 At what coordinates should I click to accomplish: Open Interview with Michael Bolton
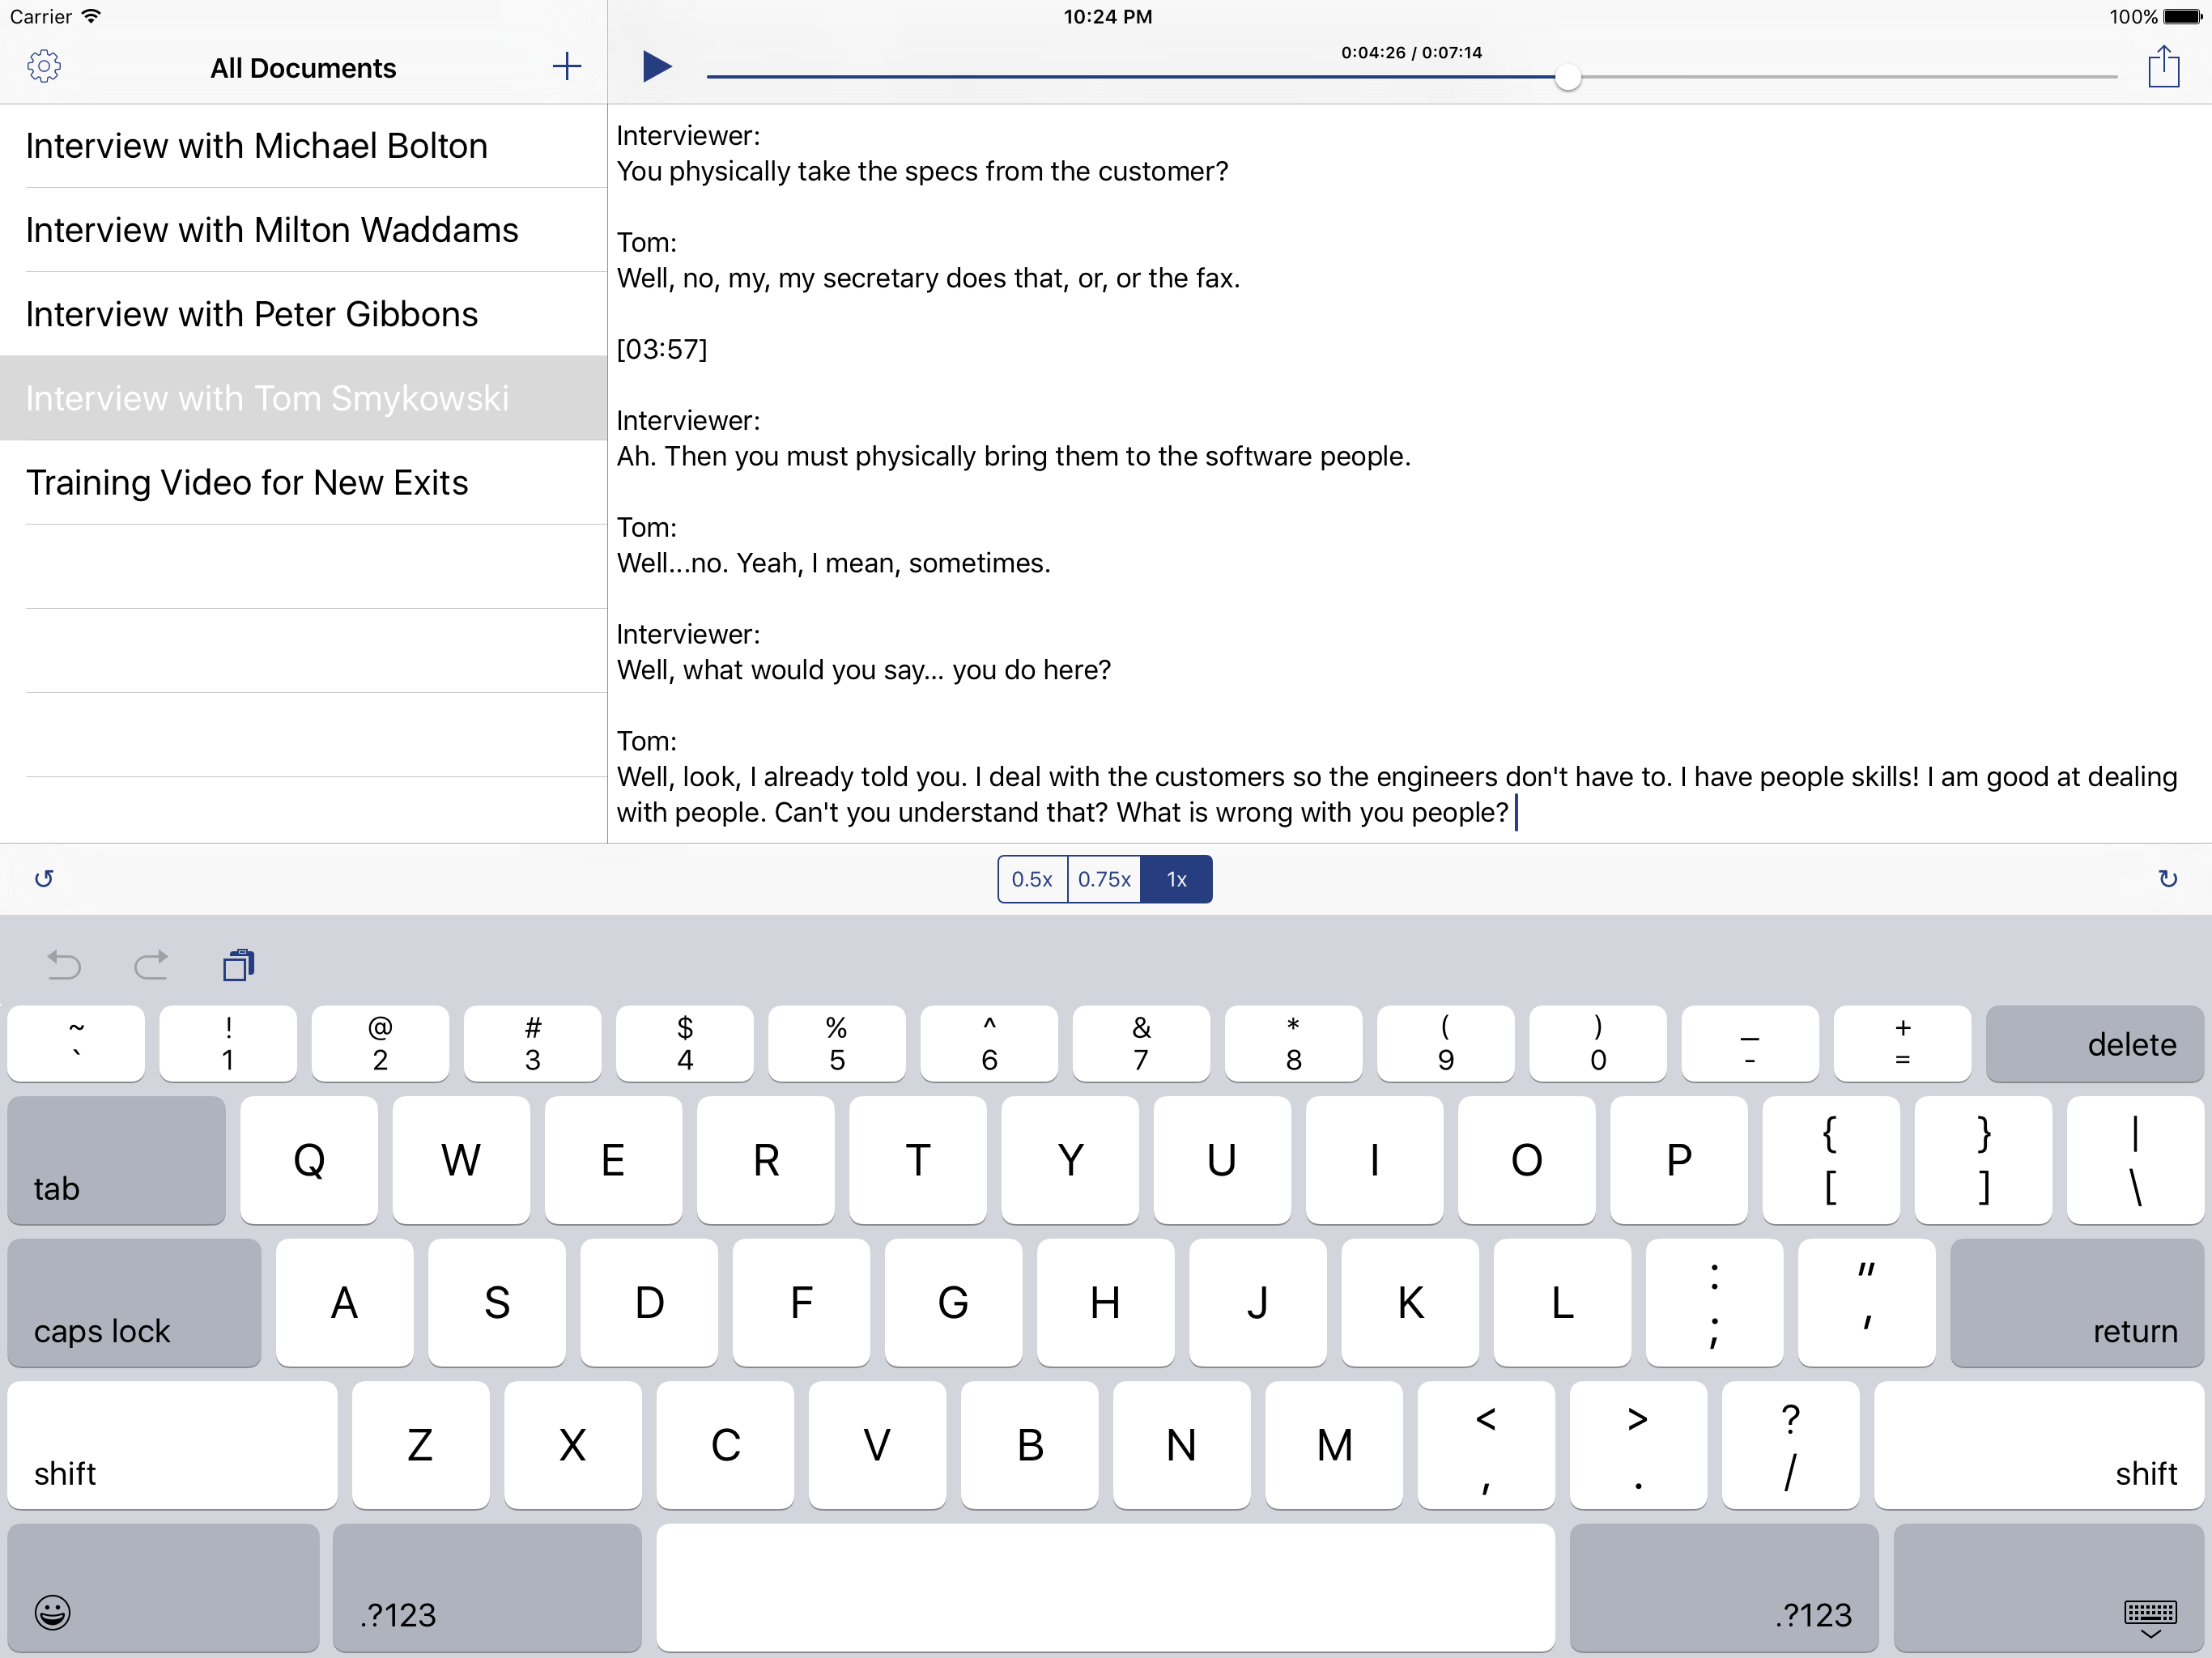point(304,146)
